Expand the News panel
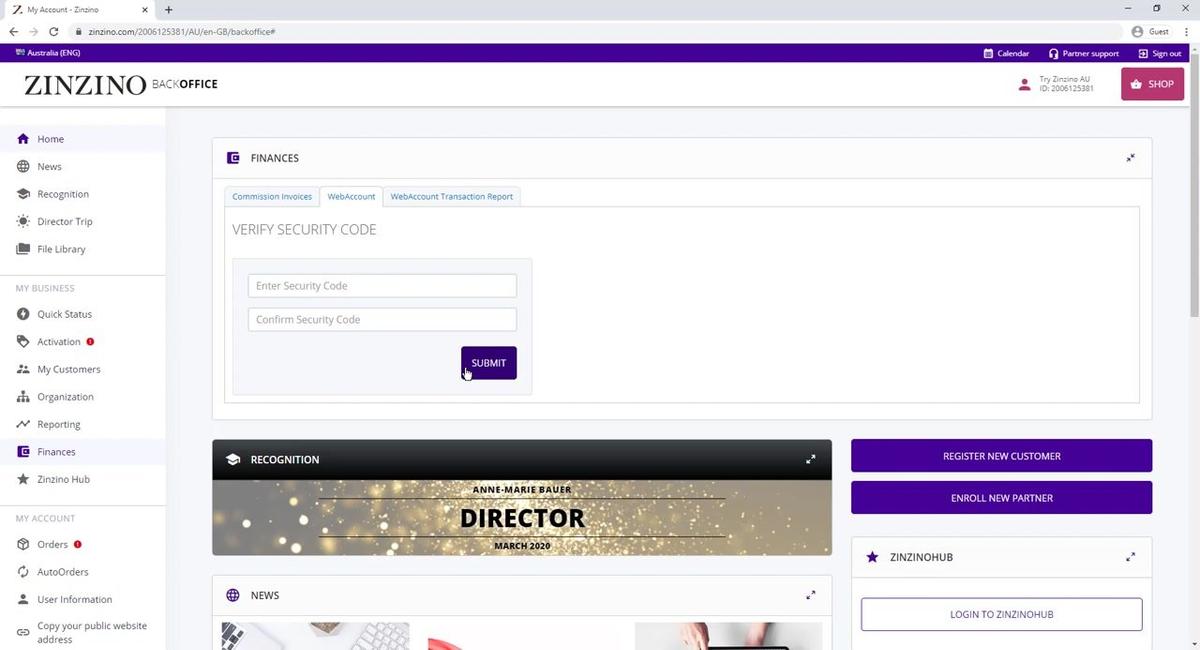Image resolution: width=1200 pixels, height=650 pixels. (810, 594)
